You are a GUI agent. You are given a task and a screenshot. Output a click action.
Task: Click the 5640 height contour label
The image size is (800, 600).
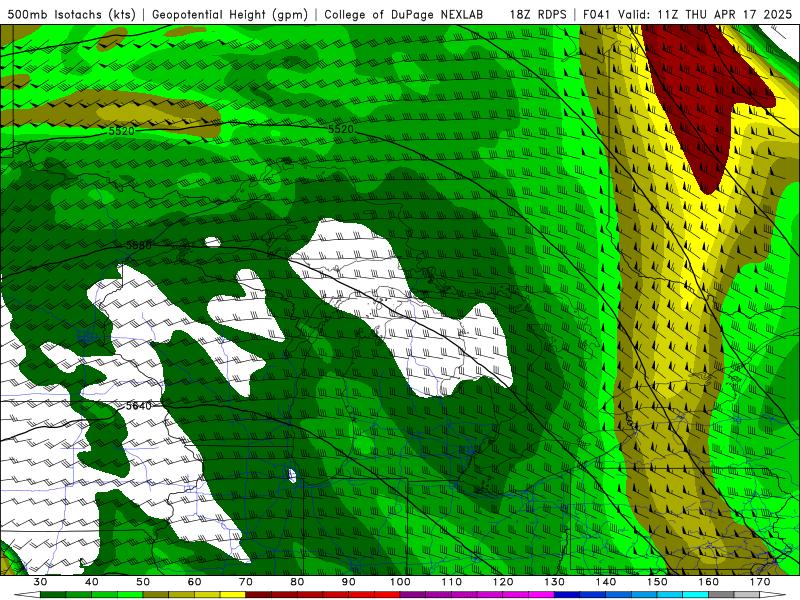139,406
